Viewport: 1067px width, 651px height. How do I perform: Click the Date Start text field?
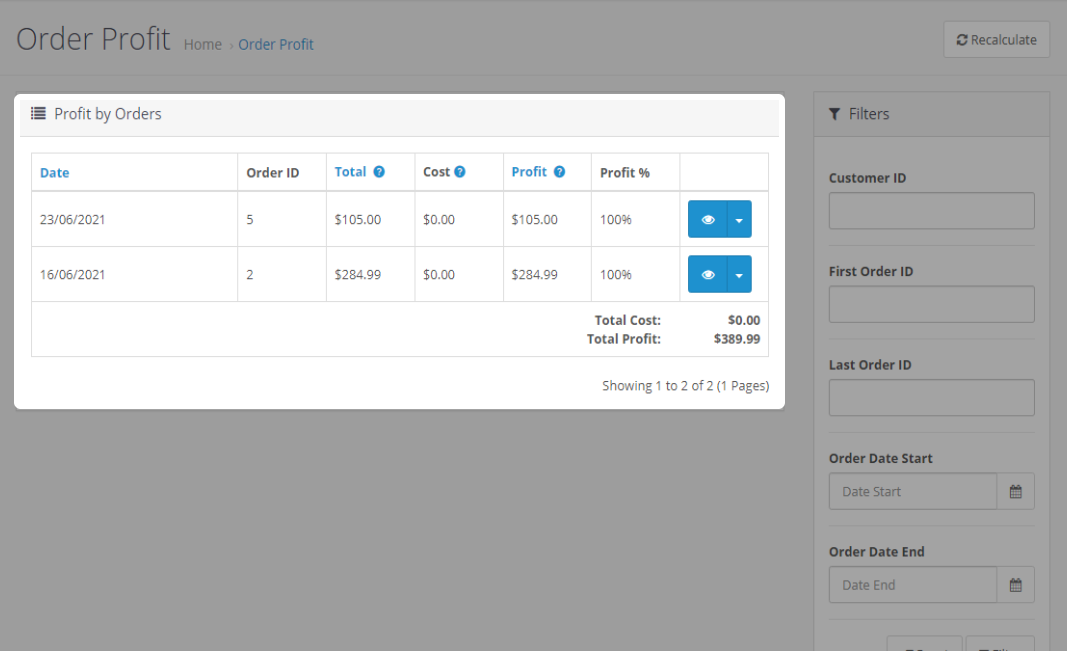pyautogui.click(x=912, y=492)
